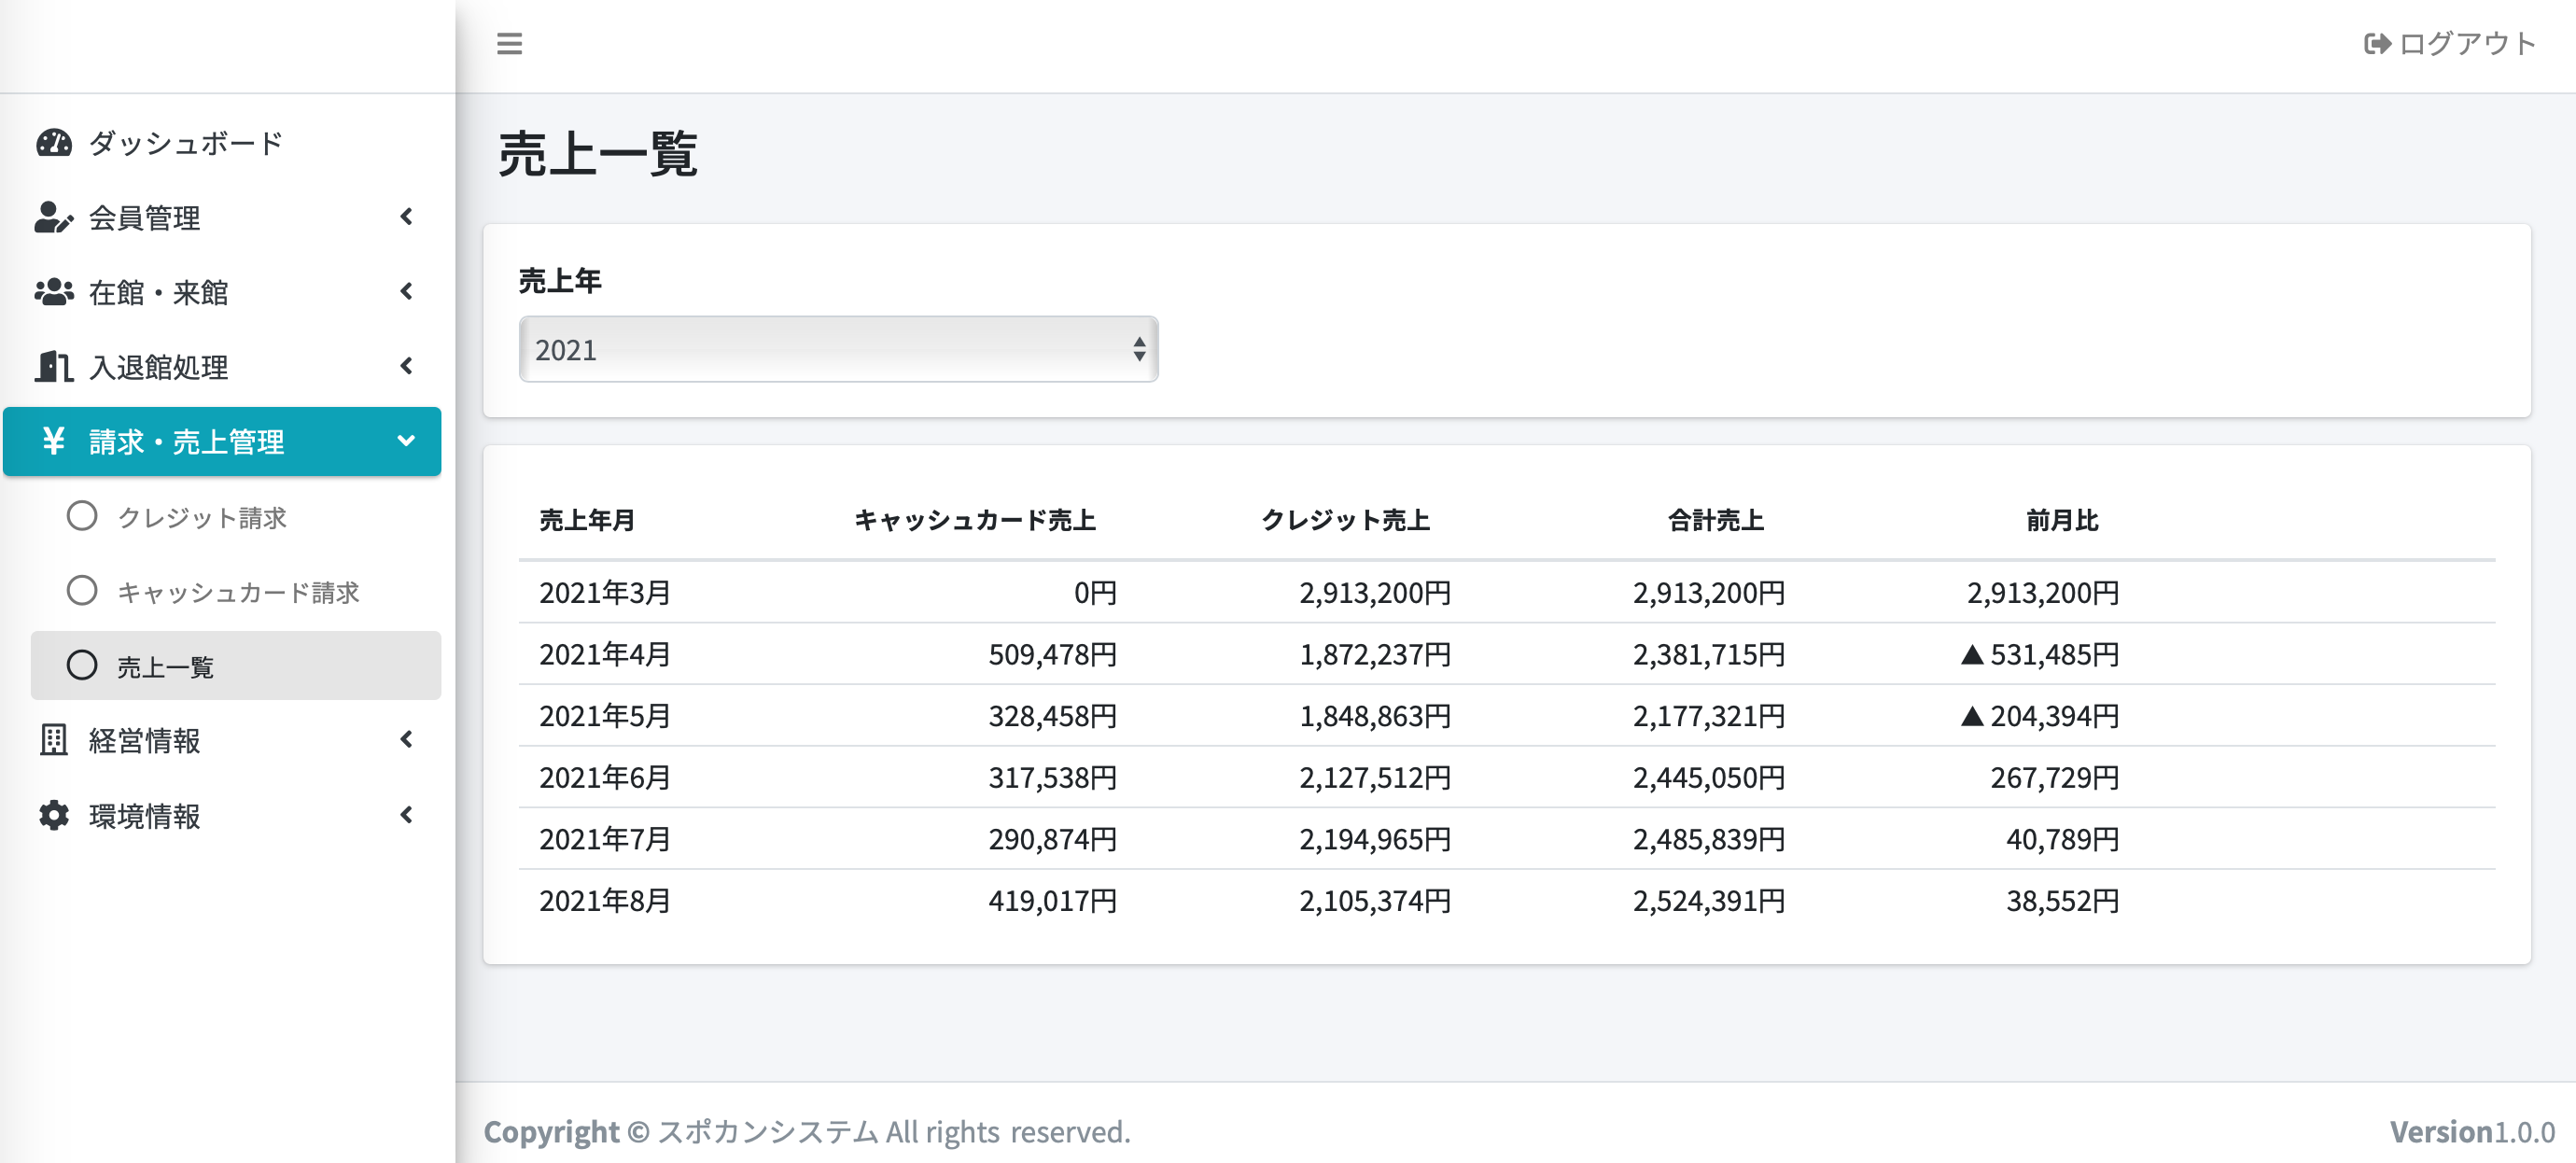This screenshot has width=2576, height=1163.
Task: Expand the 会員管理 chevron
Action: (x=406, y=216)
